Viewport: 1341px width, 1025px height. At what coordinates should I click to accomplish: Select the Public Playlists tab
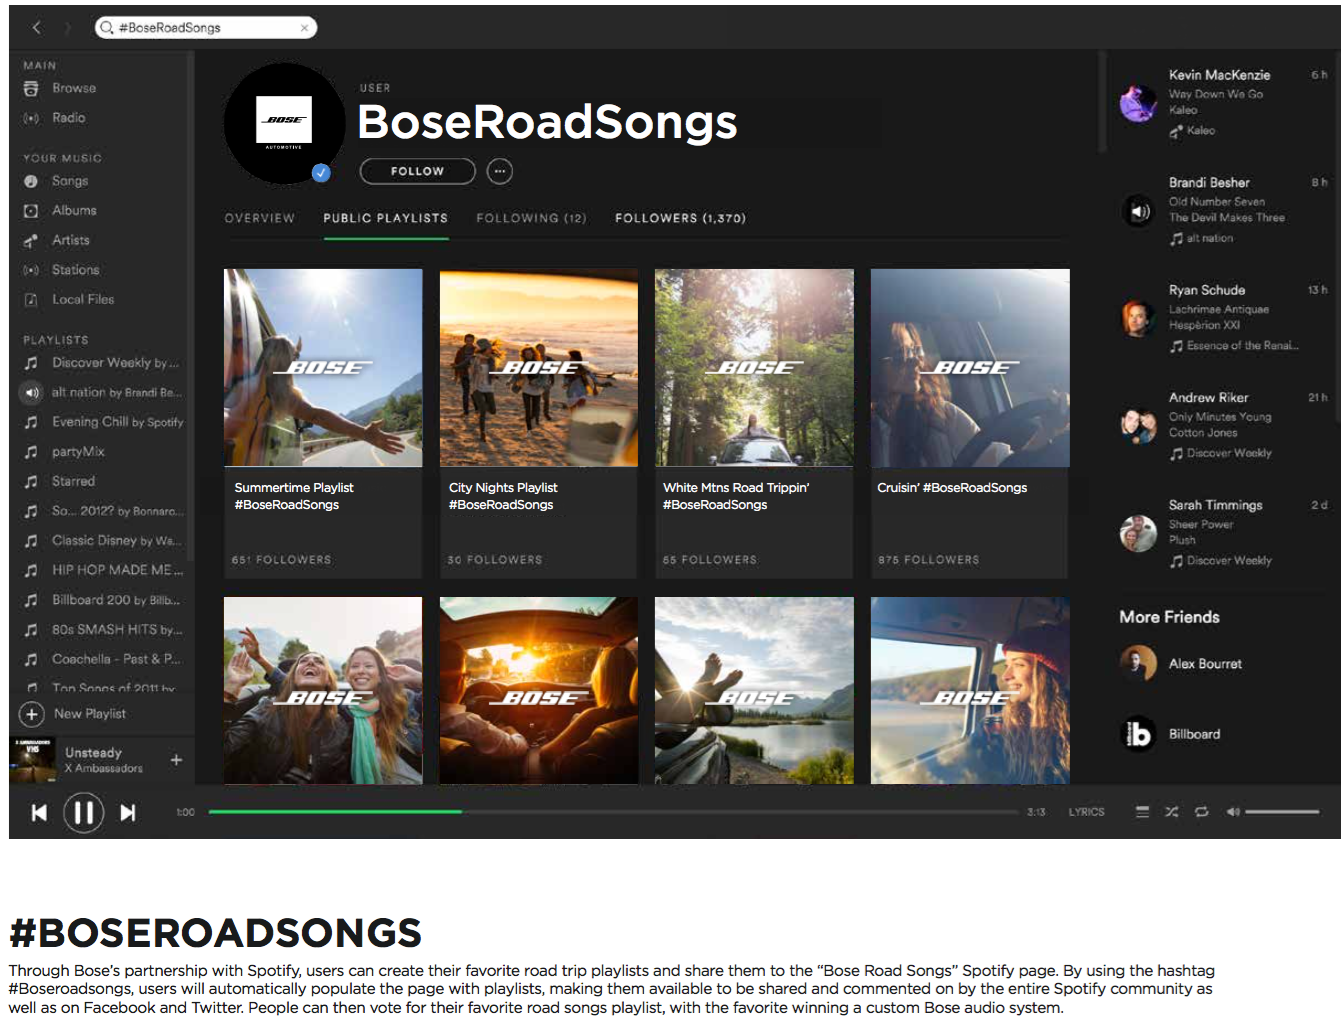coord(385,218)
